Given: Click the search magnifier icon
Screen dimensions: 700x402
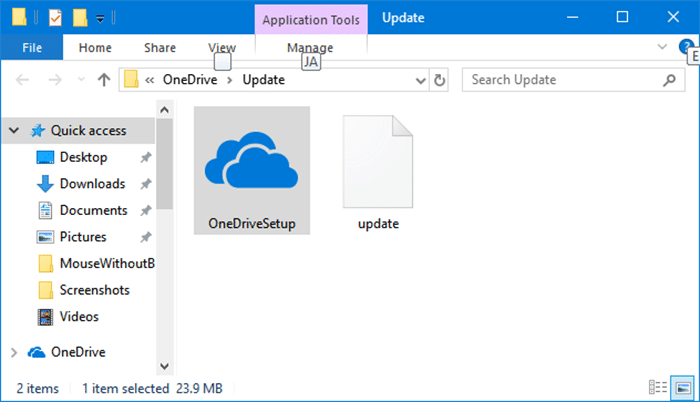Looking at the screenshot, I should (x=669, y=80).
